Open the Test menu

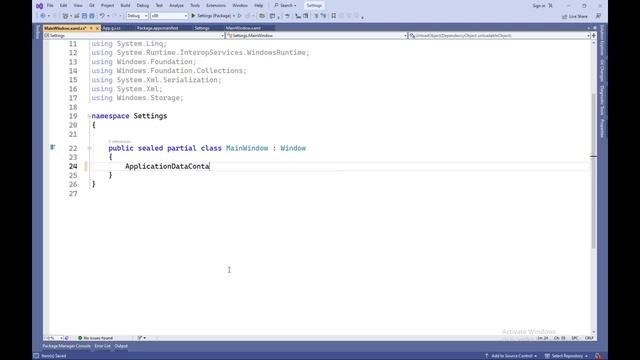[159, 6]
